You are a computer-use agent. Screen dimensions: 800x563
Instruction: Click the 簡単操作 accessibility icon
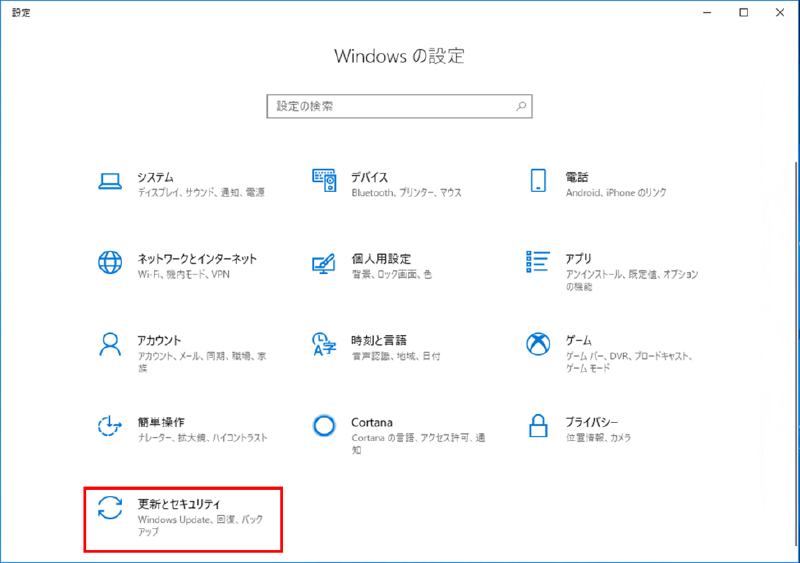click(x=110, y=426)
